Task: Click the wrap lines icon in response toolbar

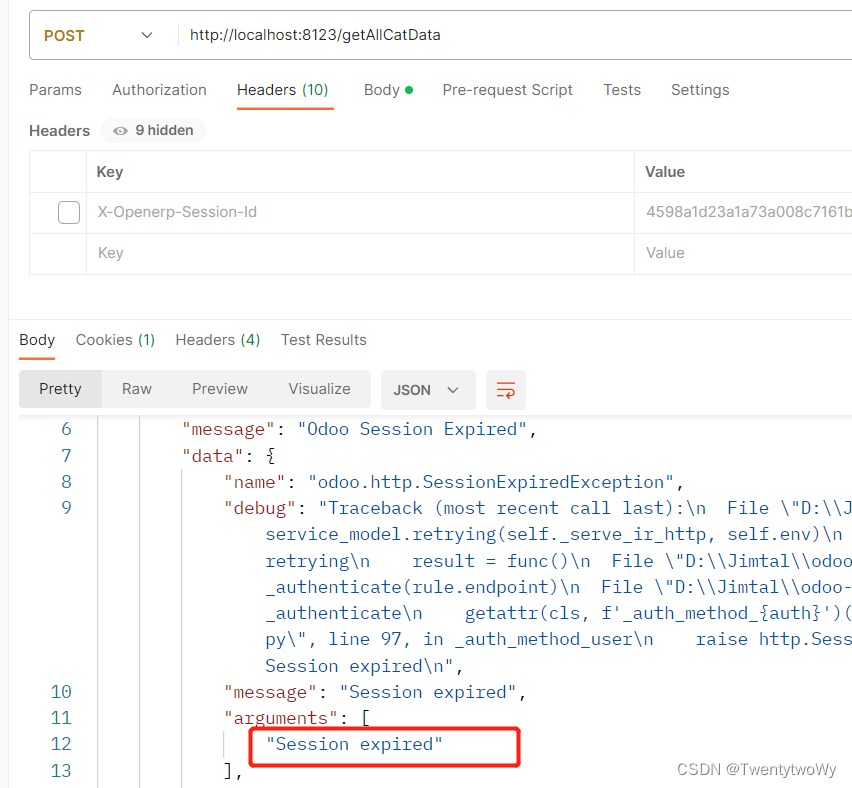Action: tap(506, 390)
